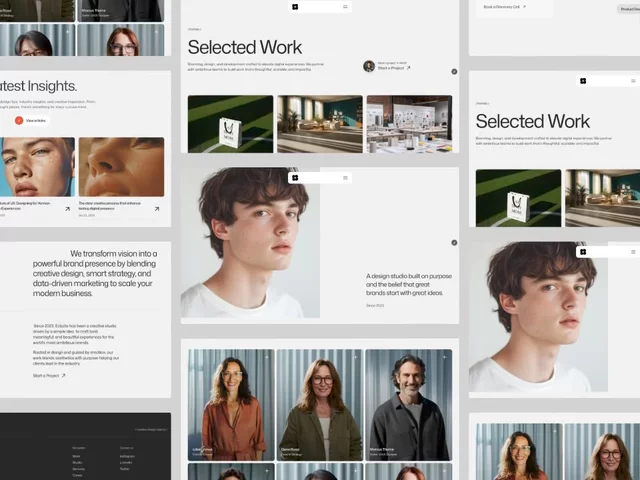The width and height of the screenshot is (640, 480).
Task: Open the LinkedIn link in the footer
Action: (x=126, y=462)
